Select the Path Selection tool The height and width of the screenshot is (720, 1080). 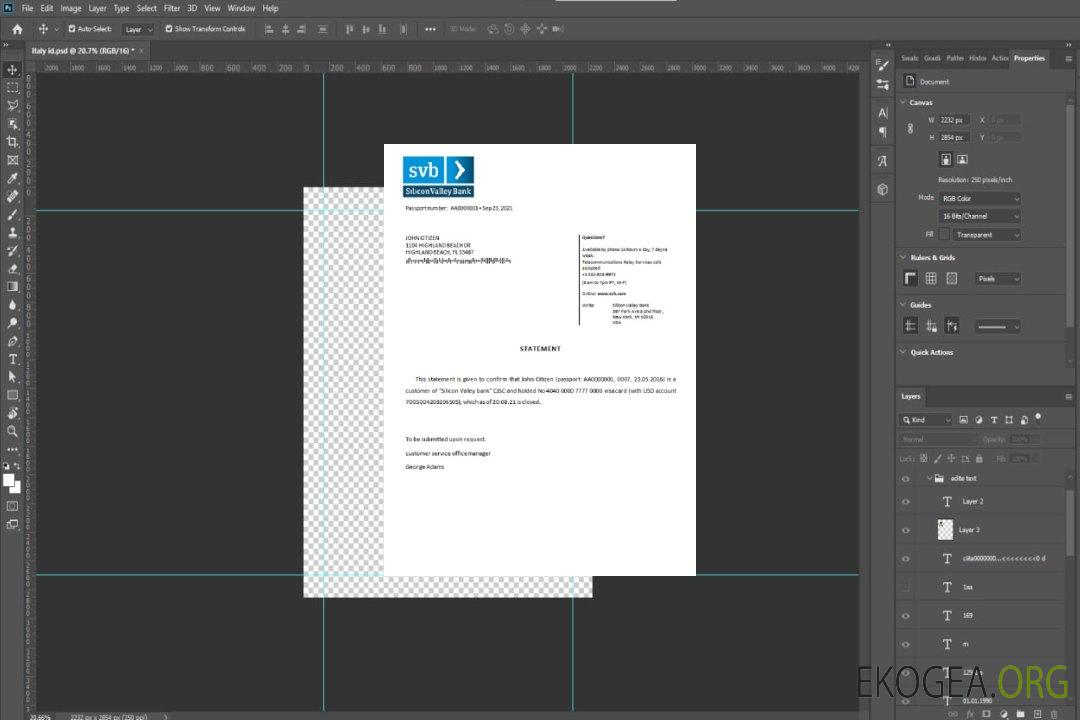click(x=12, y=377)
